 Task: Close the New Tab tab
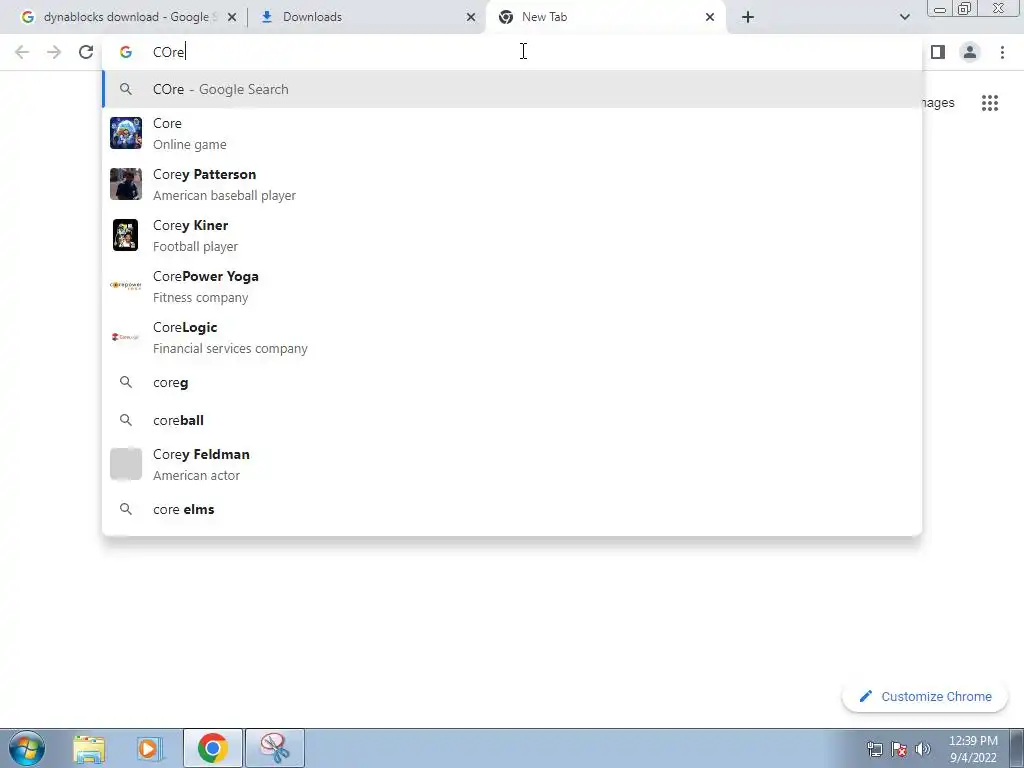(710, 17)
